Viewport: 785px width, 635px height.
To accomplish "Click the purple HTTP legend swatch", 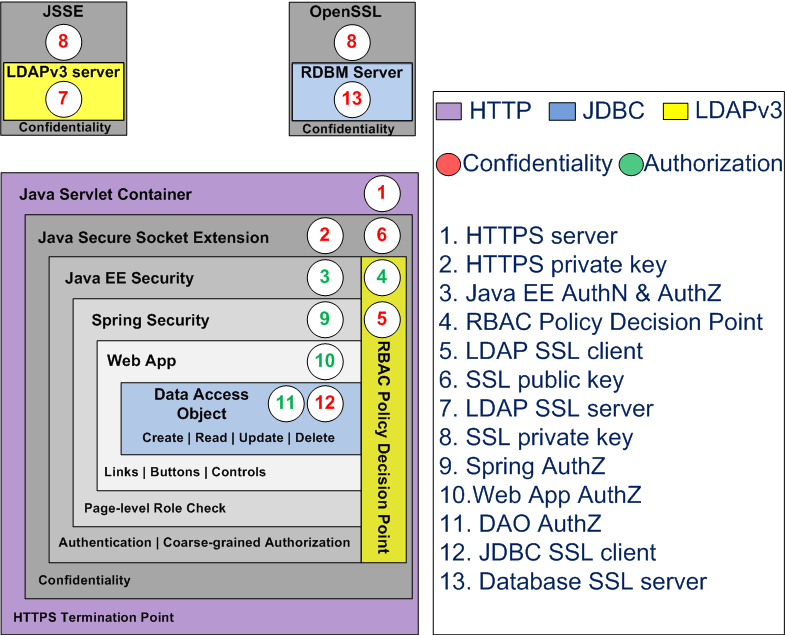I will 450,110.
